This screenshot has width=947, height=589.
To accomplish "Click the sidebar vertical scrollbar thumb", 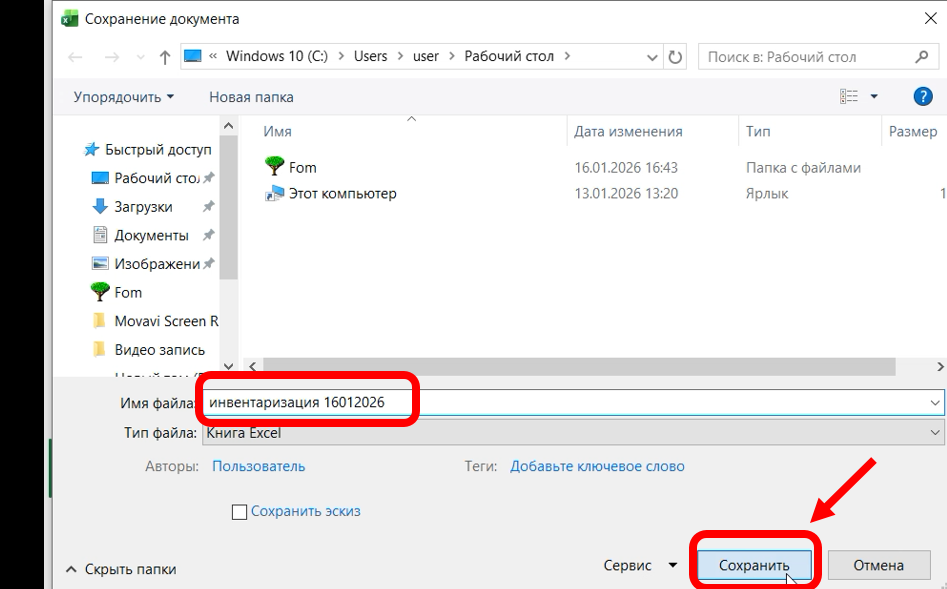I will point(228,207).
